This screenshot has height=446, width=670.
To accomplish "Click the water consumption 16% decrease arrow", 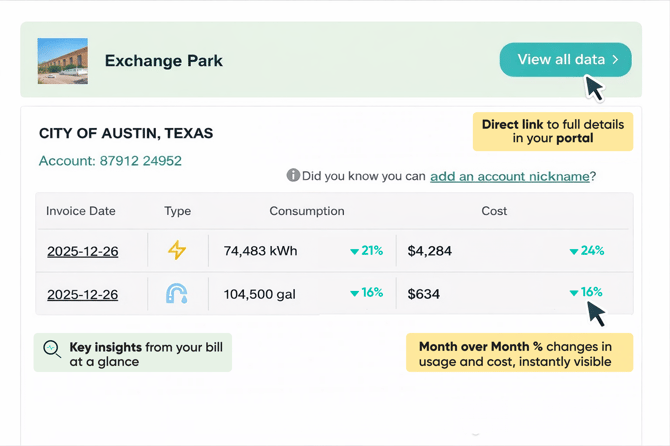I will click(x=354, y=294).
